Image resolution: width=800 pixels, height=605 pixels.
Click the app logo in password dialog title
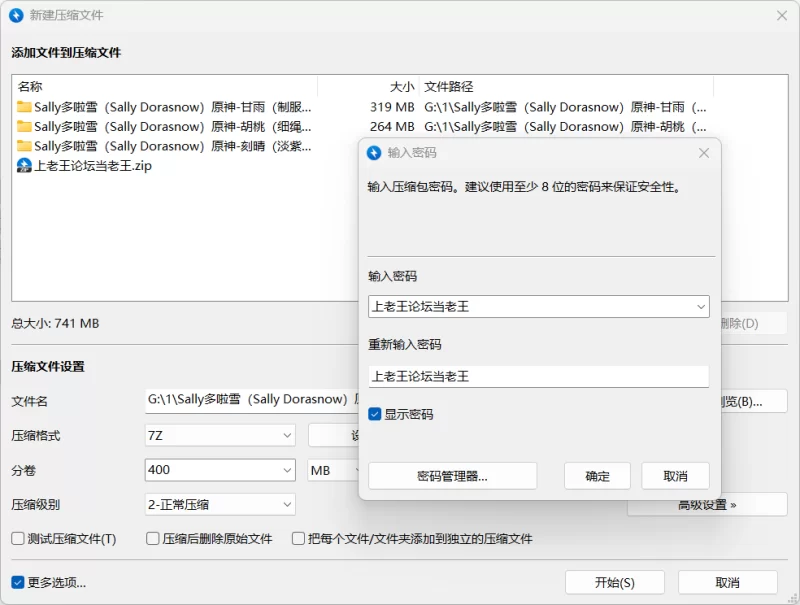pos(374,153)
